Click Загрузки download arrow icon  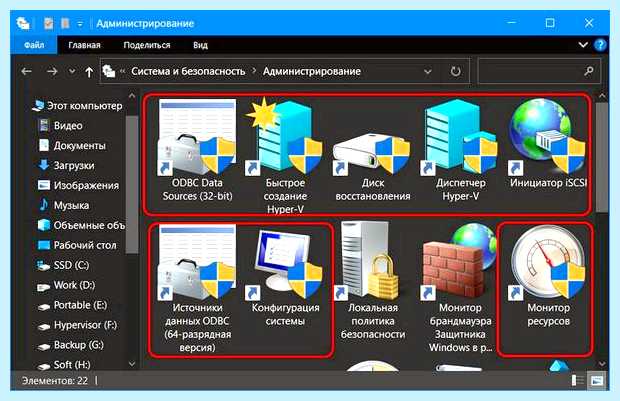pos(43,165)
